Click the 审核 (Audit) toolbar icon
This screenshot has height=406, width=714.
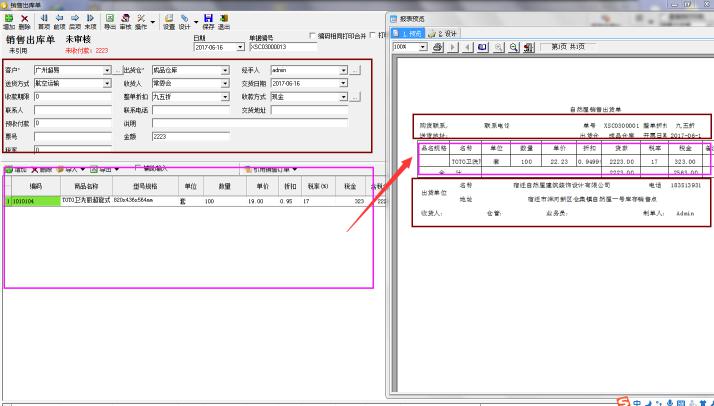click(125, 21)
